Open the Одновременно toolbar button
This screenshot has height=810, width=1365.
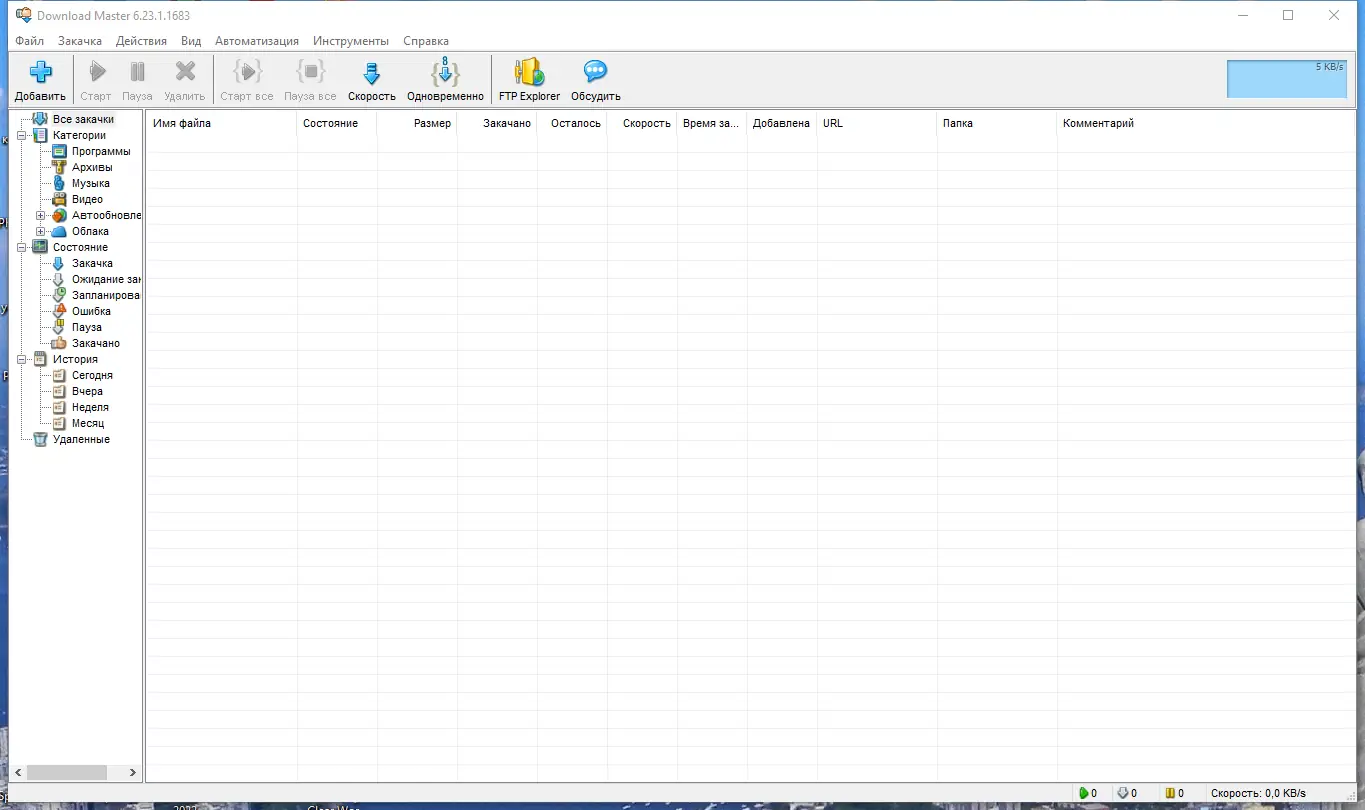(x=445, y=80)
